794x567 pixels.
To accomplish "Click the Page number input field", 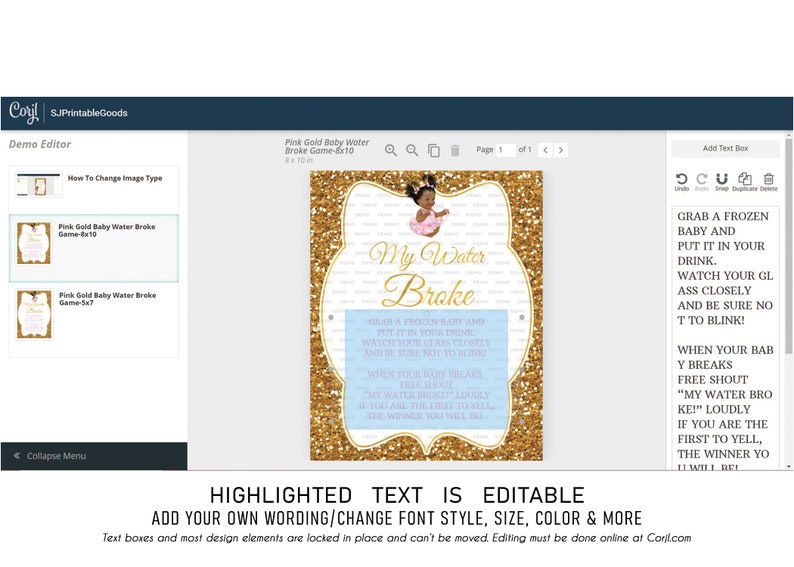I will coord(505,150).
